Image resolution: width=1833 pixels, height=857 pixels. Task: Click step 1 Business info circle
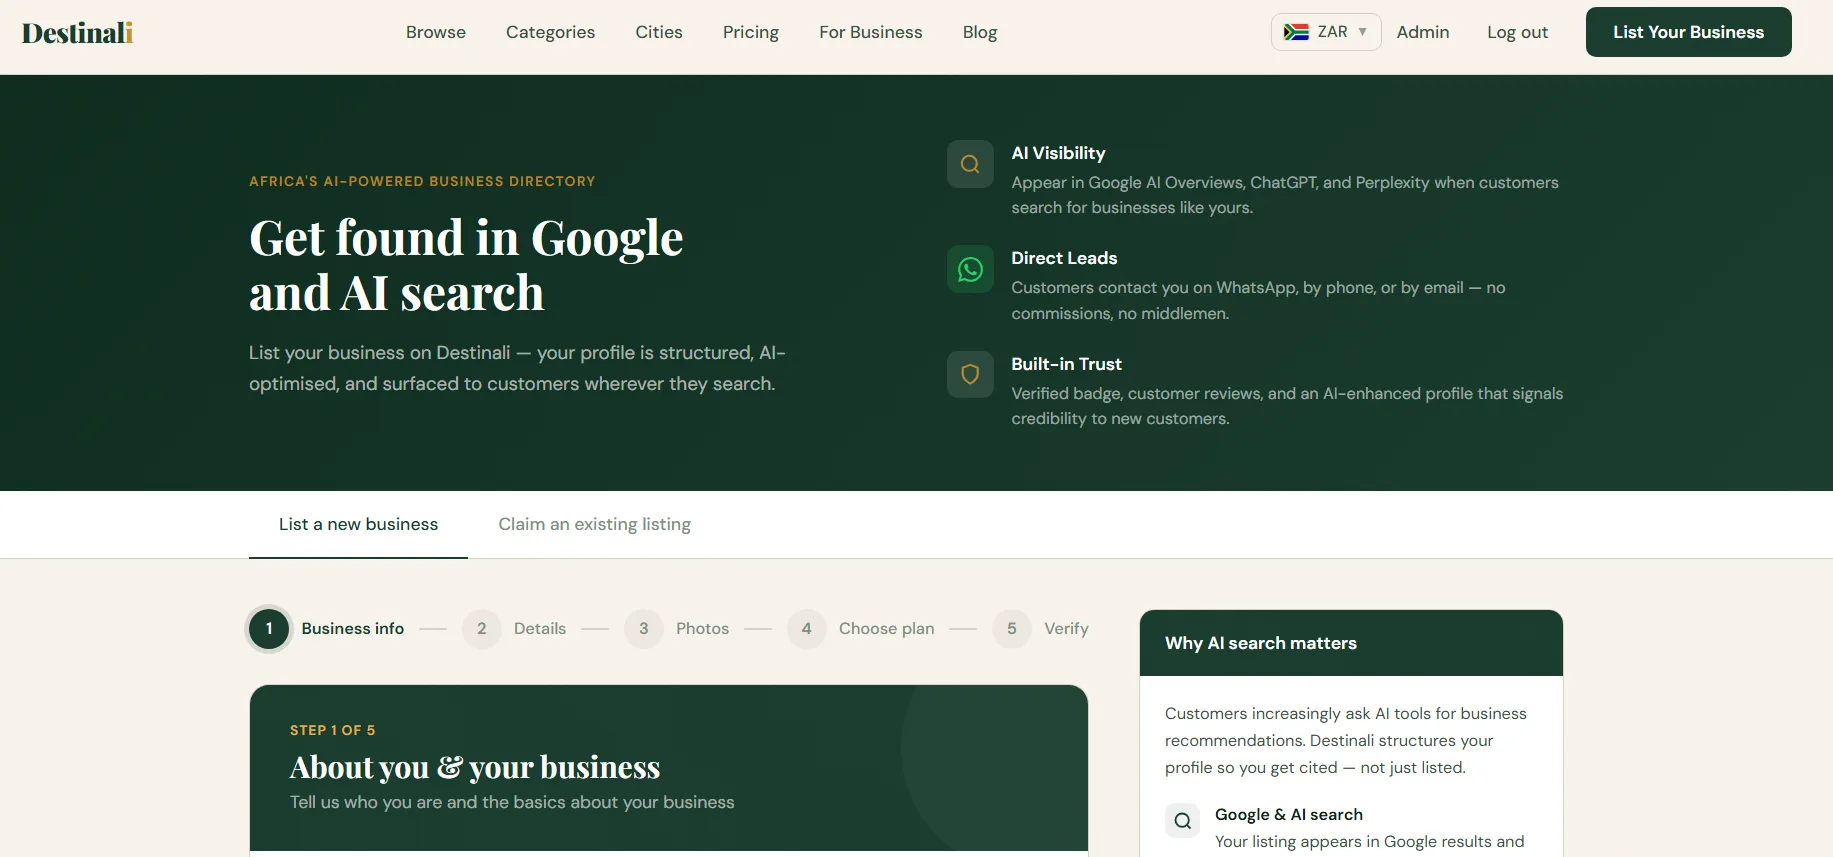point(269,629)
